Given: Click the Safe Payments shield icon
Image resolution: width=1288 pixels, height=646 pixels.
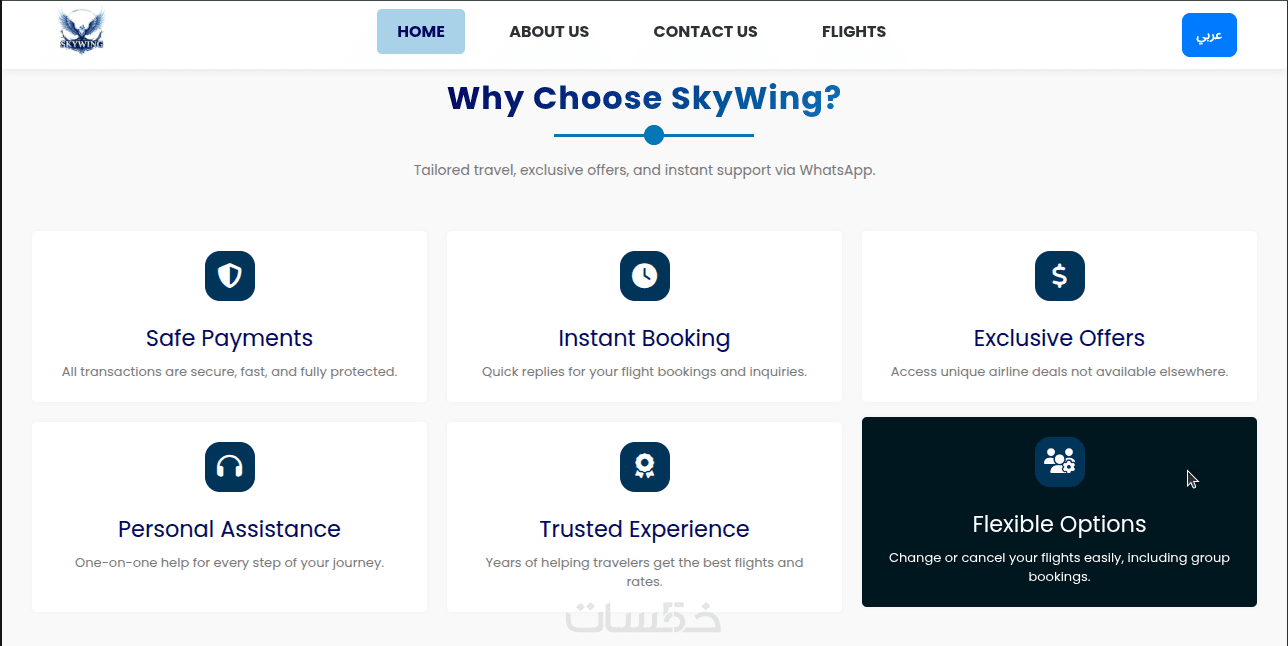Looking at the screenshot, I should point(230,276).
